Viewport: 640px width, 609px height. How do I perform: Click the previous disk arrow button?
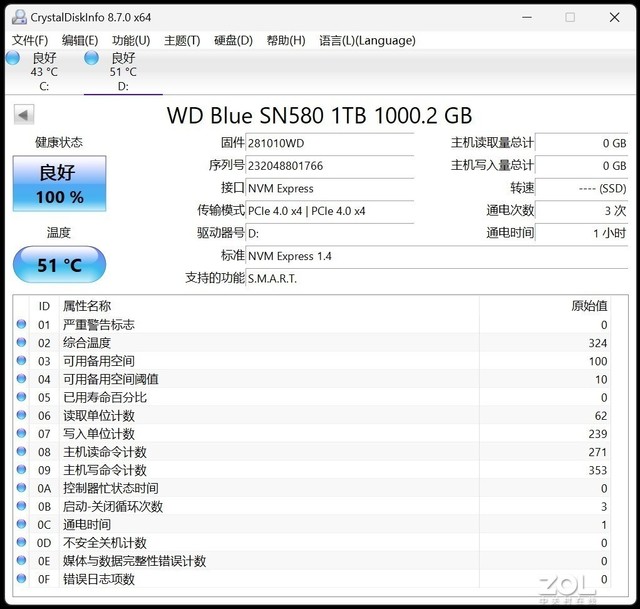coord(23,115)
